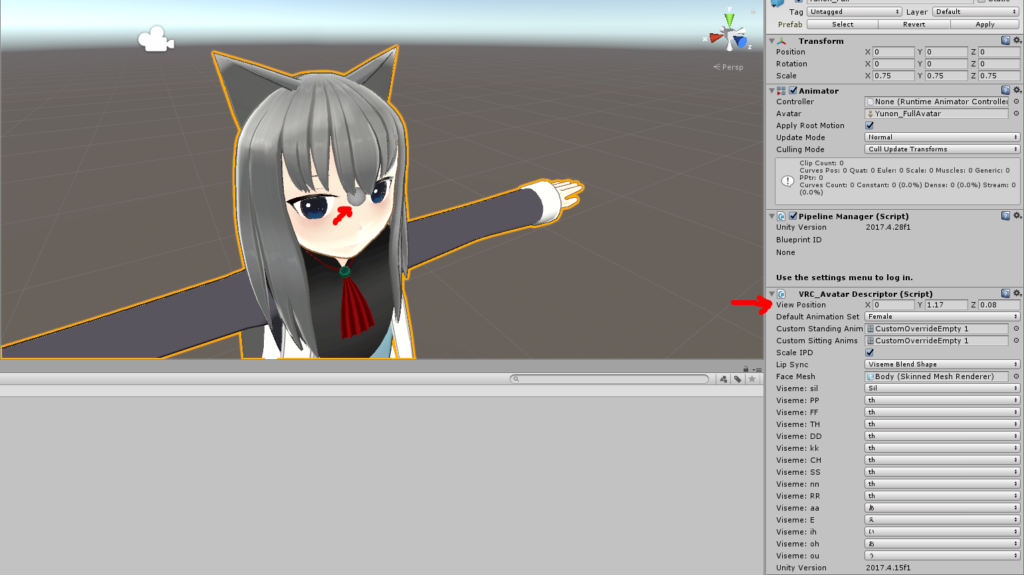
Task: Open Animator component gear menu
Action: (1017, 90)
